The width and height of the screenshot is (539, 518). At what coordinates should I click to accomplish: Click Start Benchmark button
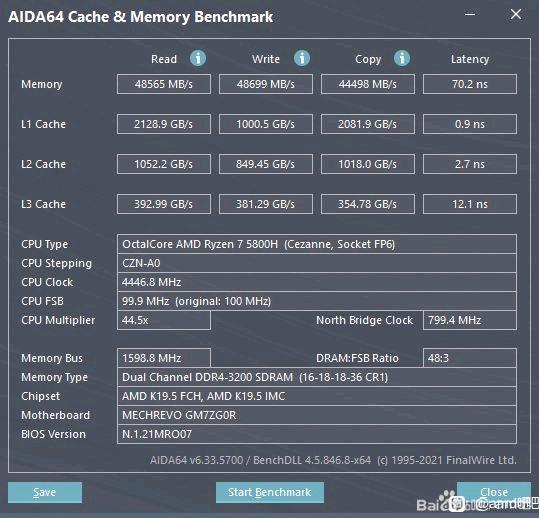[270, 492]
